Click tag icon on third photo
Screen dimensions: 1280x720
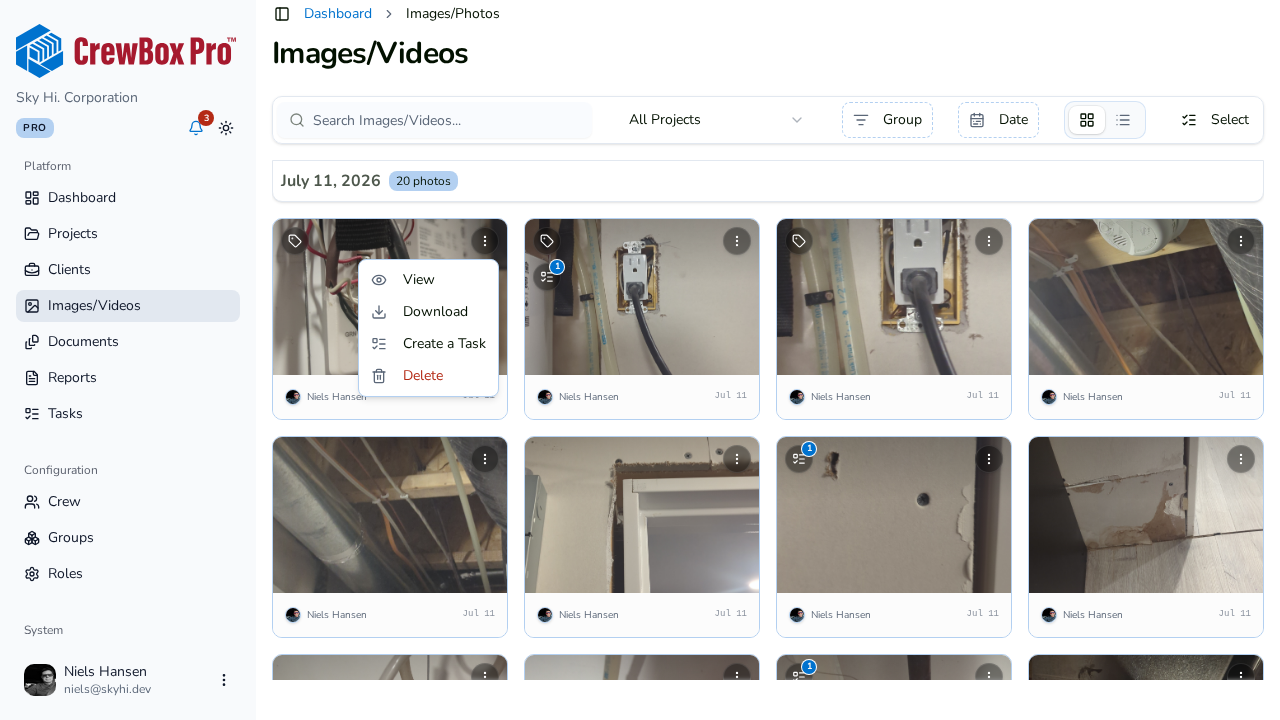[799, 241]
